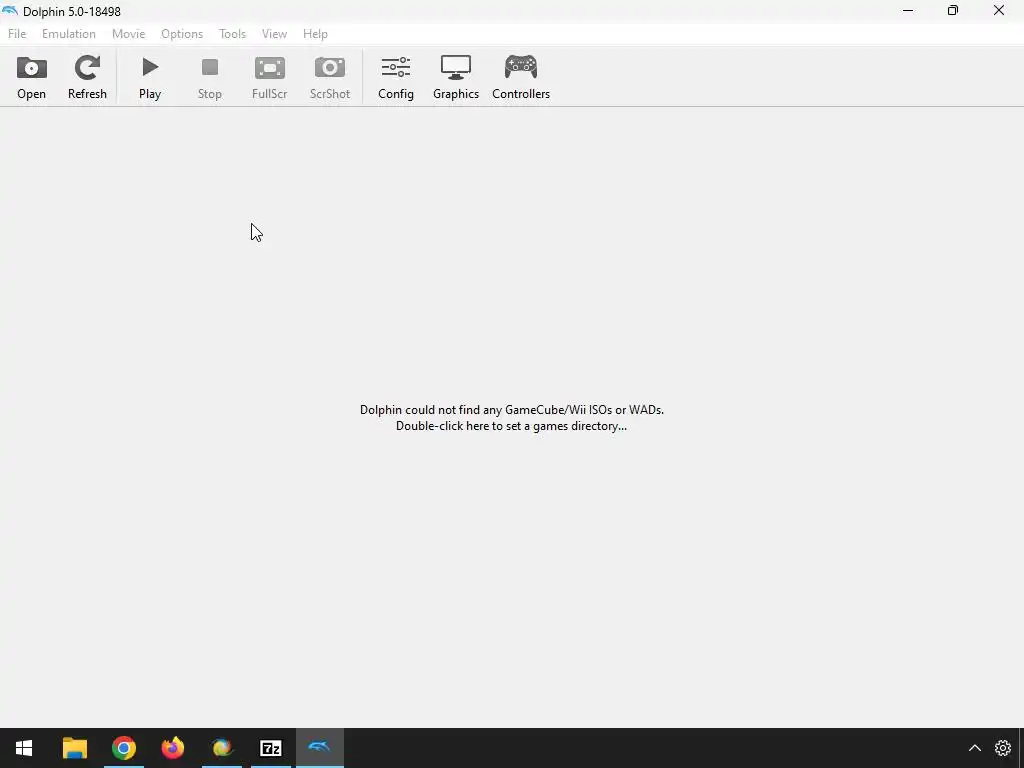
Task: Switch to 7-Zip in taskbar
Action: coord(270,748)
